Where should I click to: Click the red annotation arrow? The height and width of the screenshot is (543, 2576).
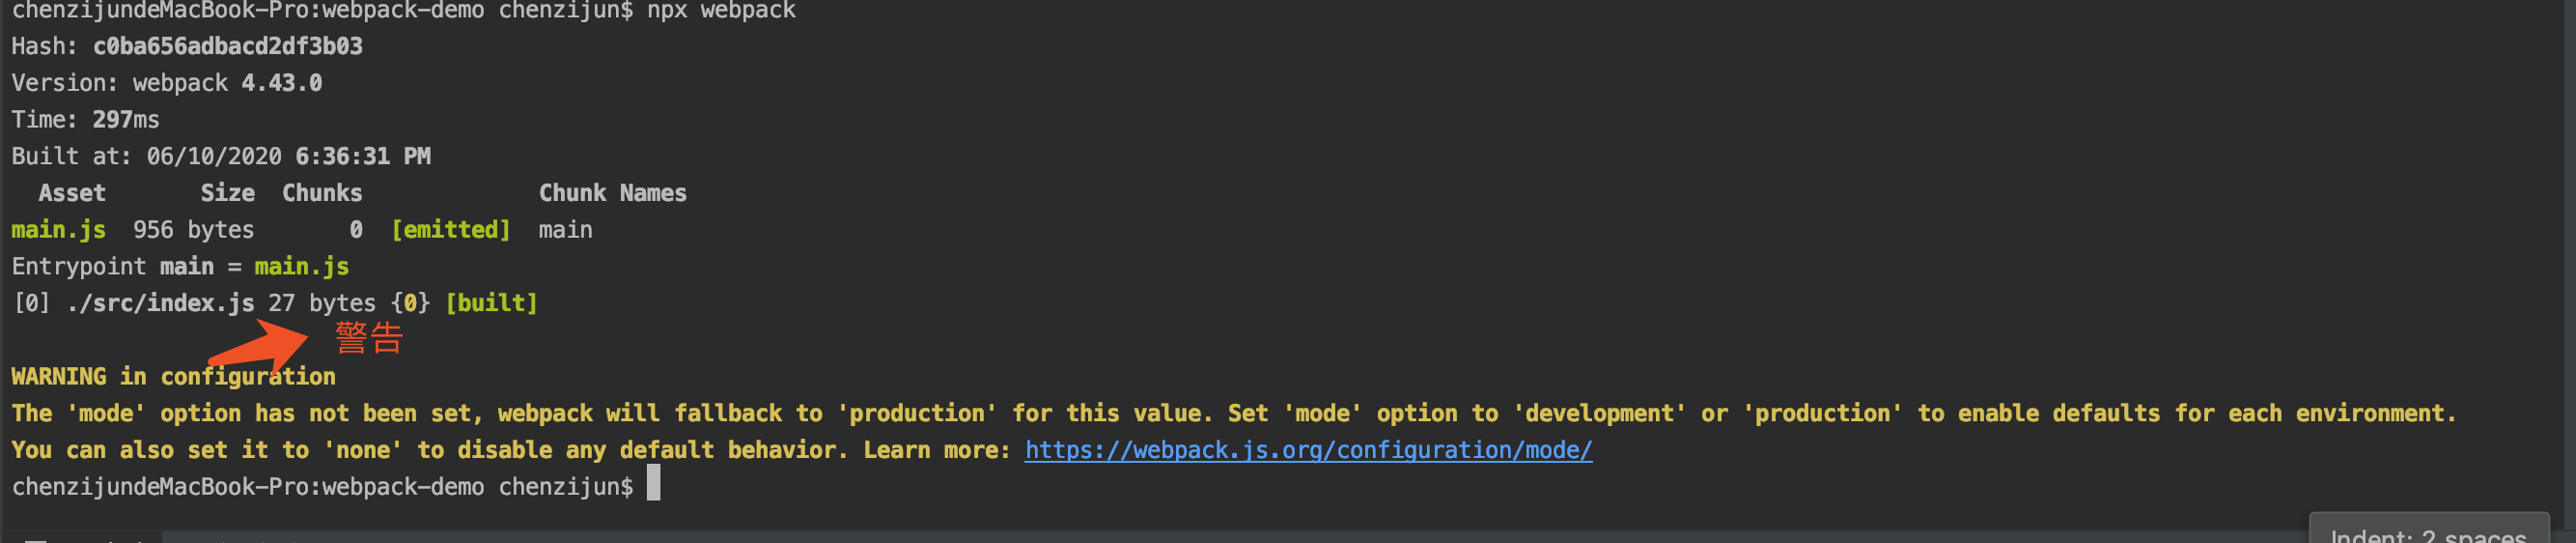tap(260, 346)
